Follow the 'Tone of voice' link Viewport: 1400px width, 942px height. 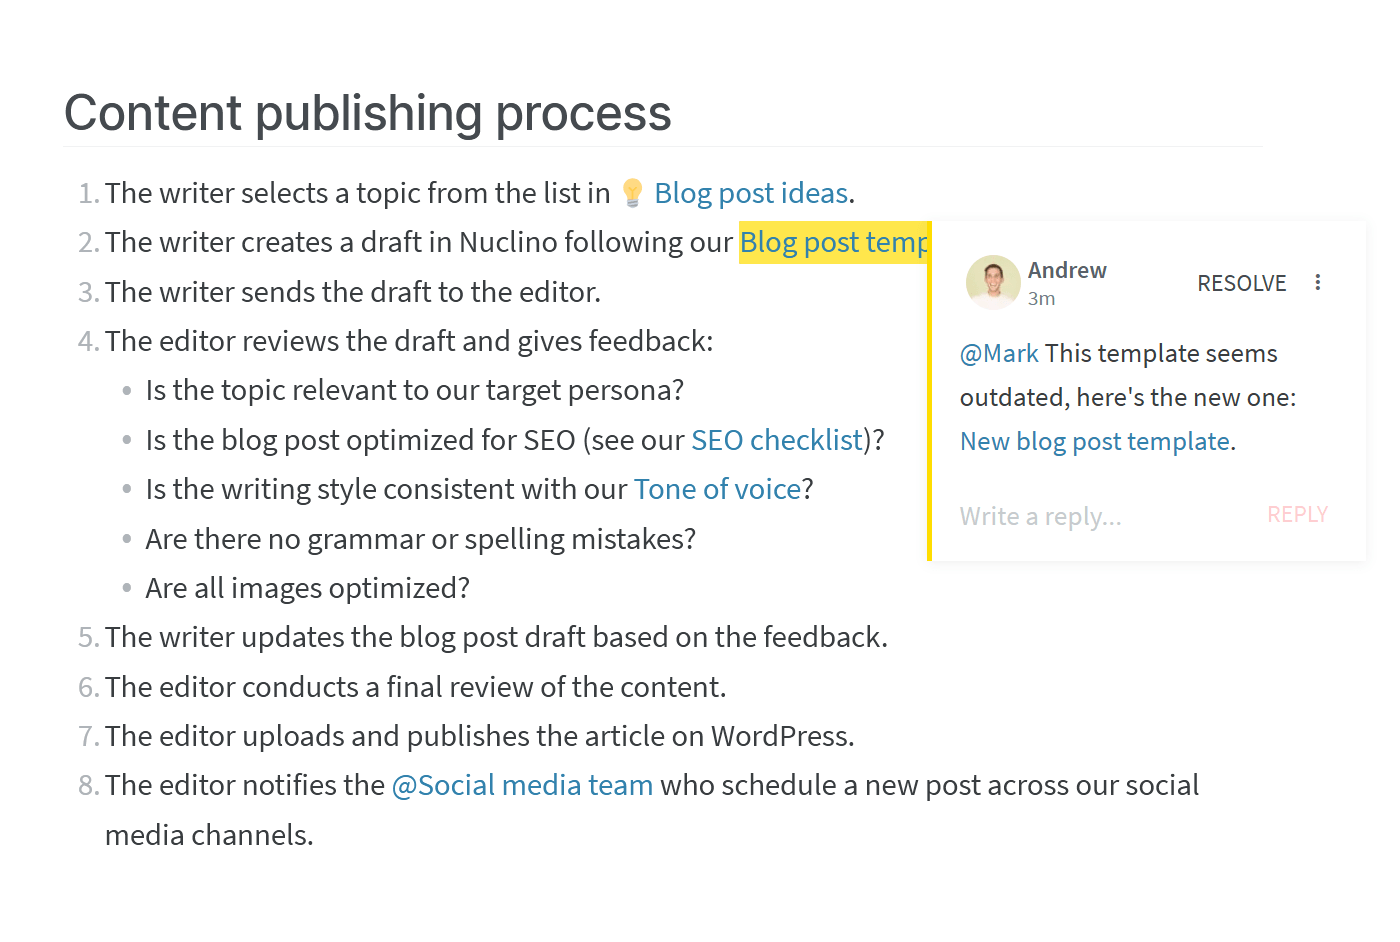[717, 489]
